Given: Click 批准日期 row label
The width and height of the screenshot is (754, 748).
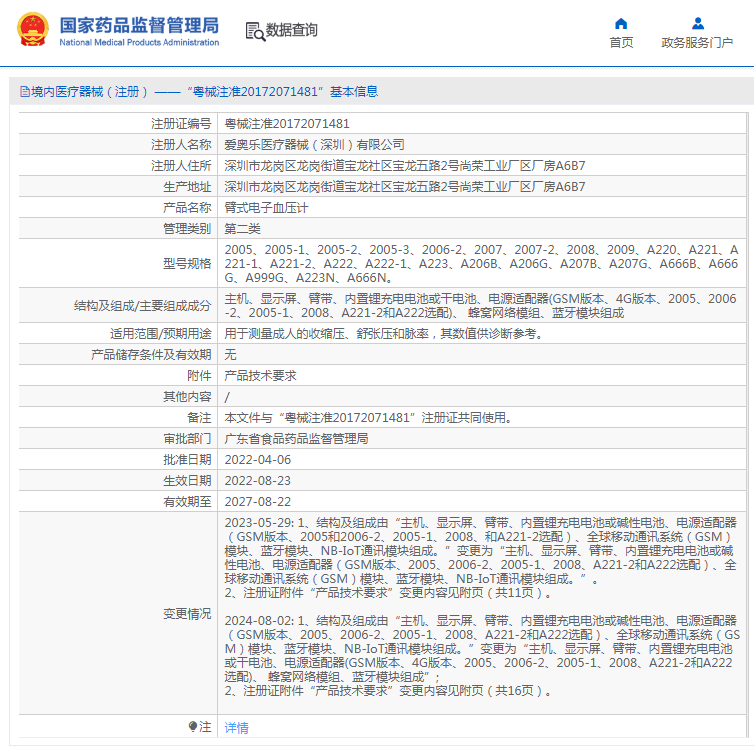Looking at the screenshot, I should point(187,460).
